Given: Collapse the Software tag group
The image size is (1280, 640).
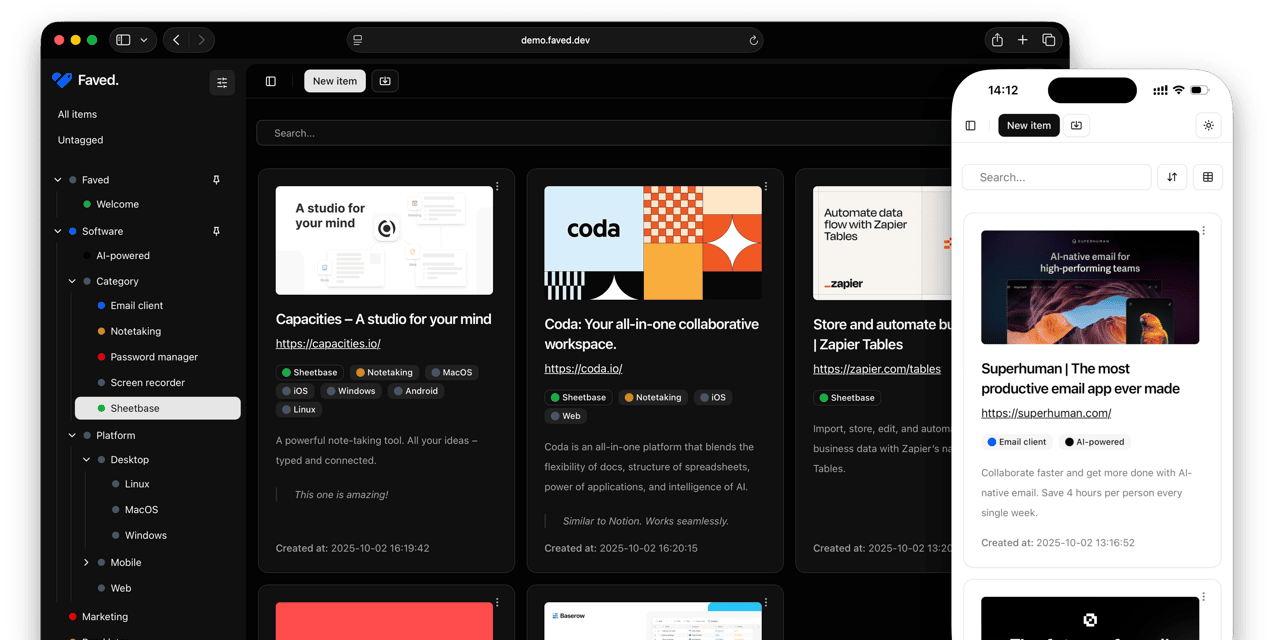Looking at the screenshot, I should (x=58, y=231).
